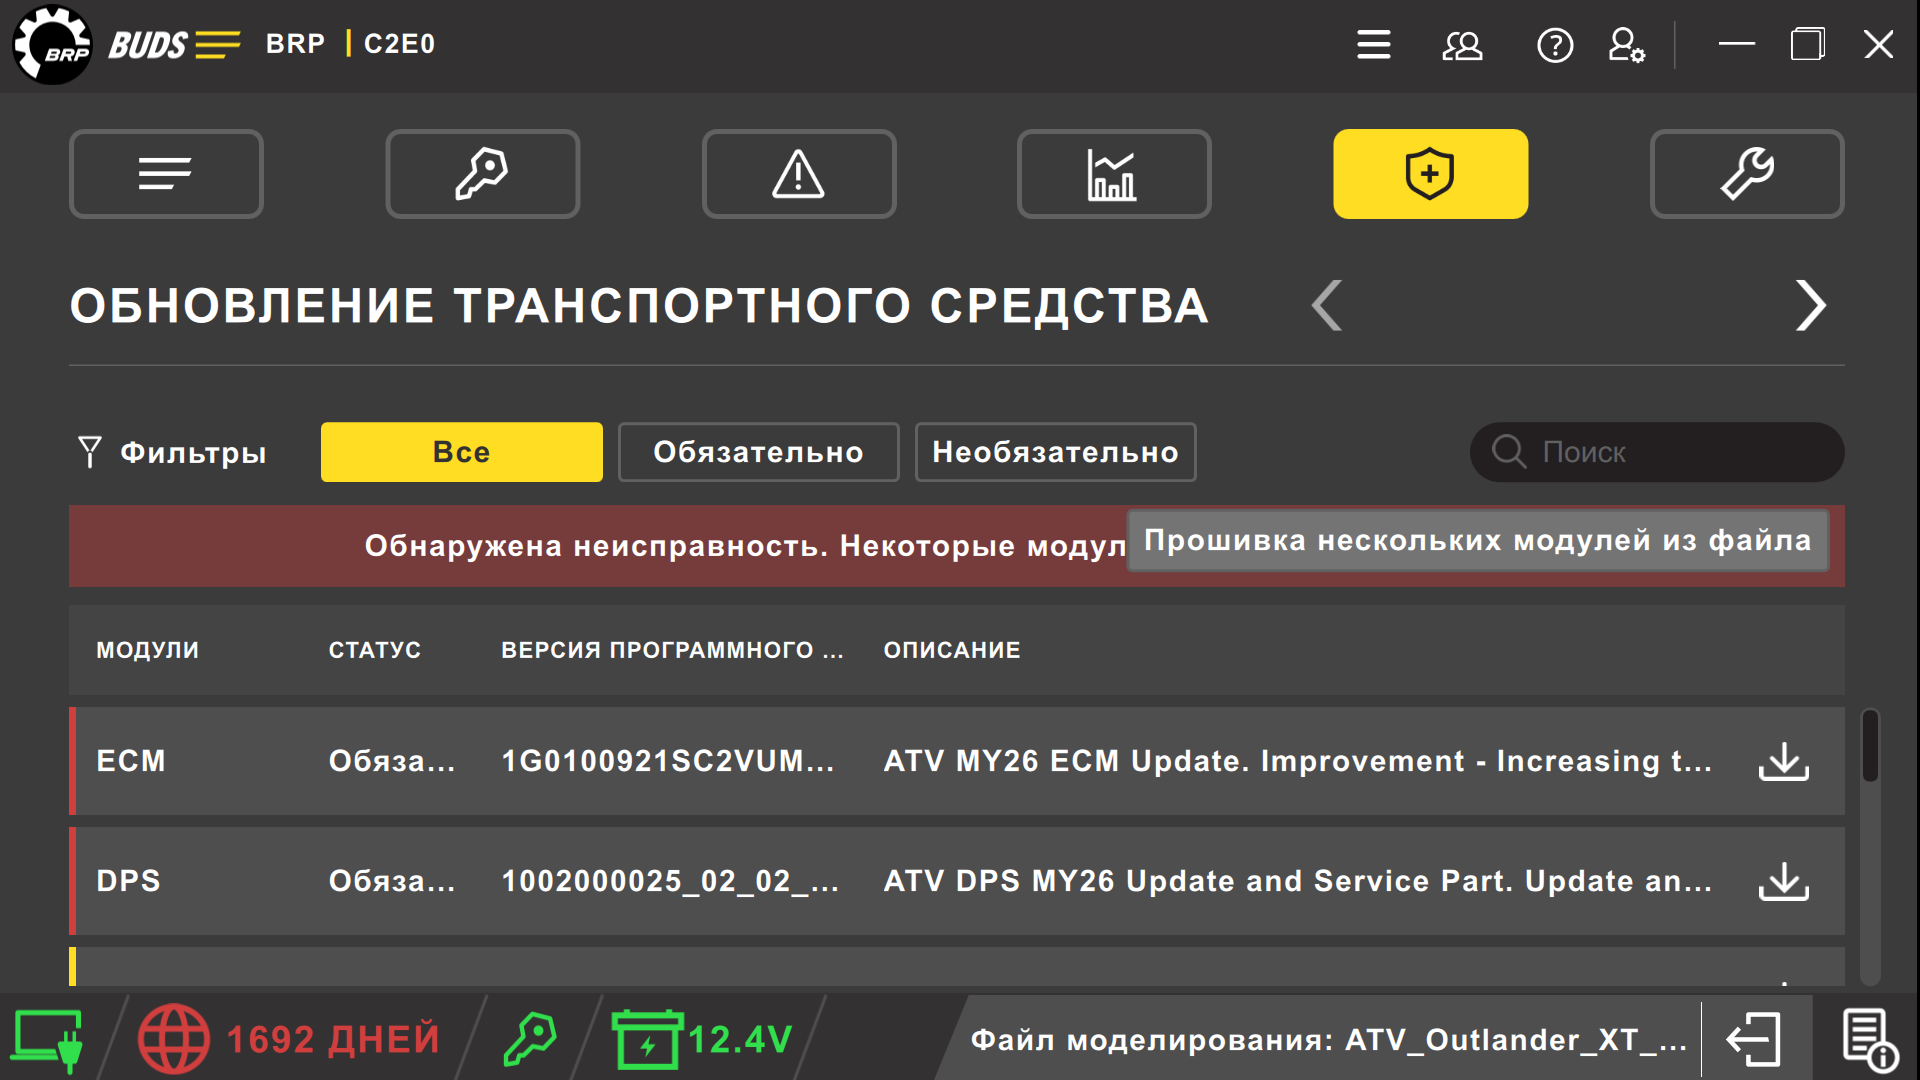Open the remote support people icon
Screen dimensions: 1920x1080
1462,45
